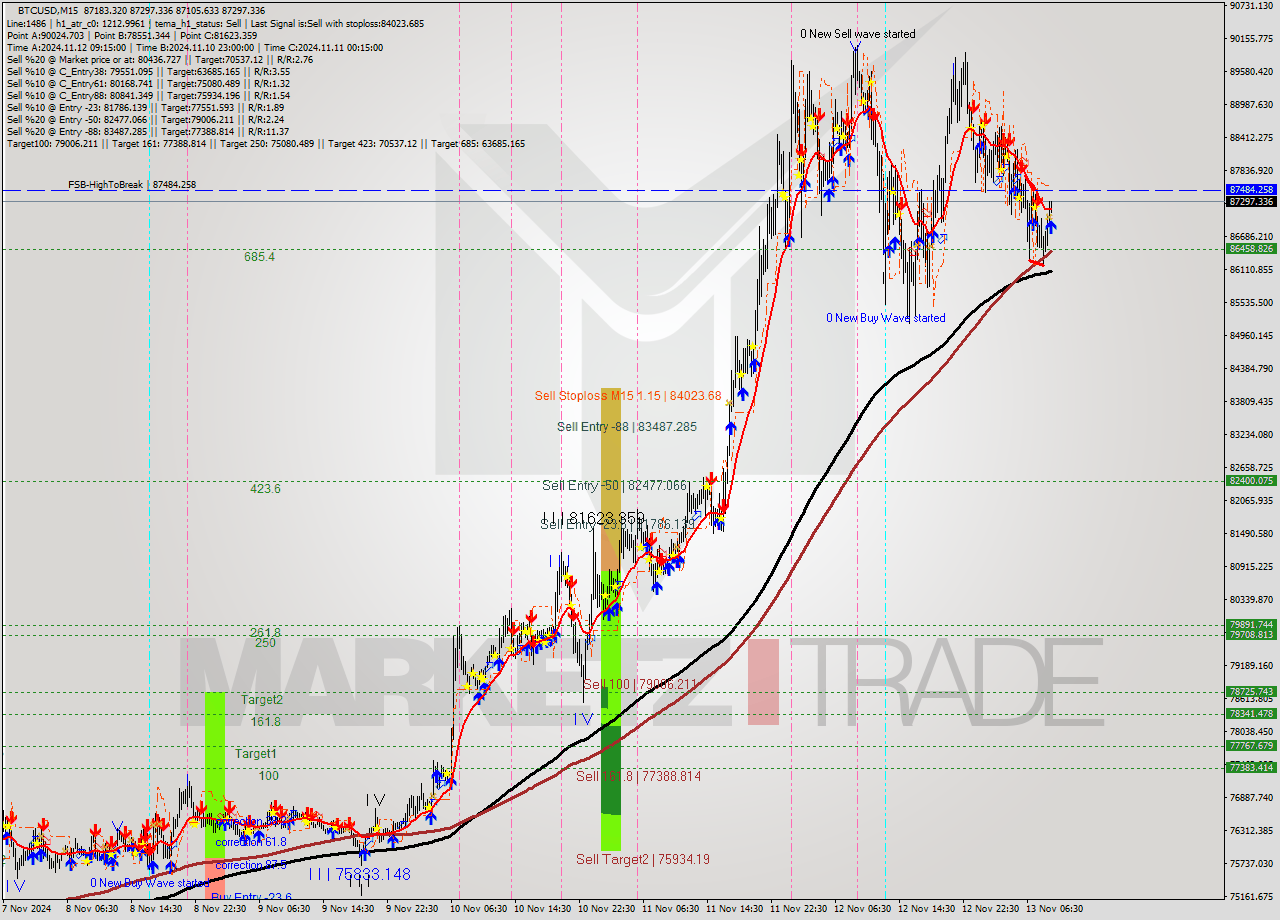1280x920 pixels.
Task: Select the green 250 level label
Action: (x=265, y=643)
